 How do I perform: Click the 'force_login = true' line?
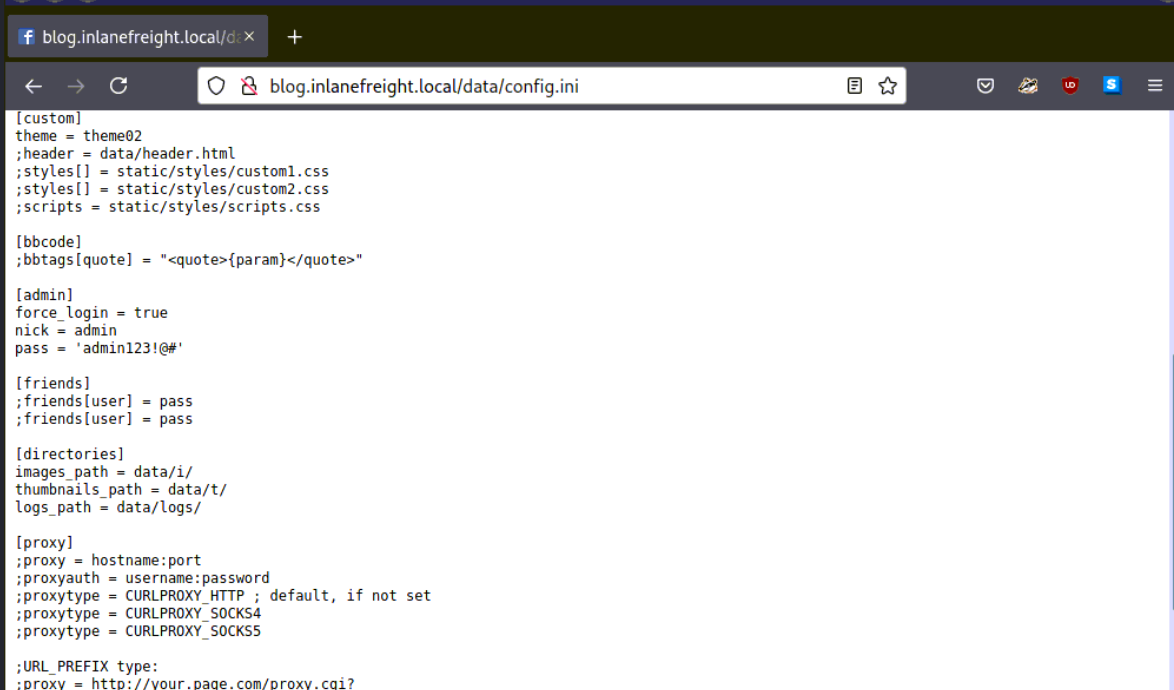tap(91, 313)
